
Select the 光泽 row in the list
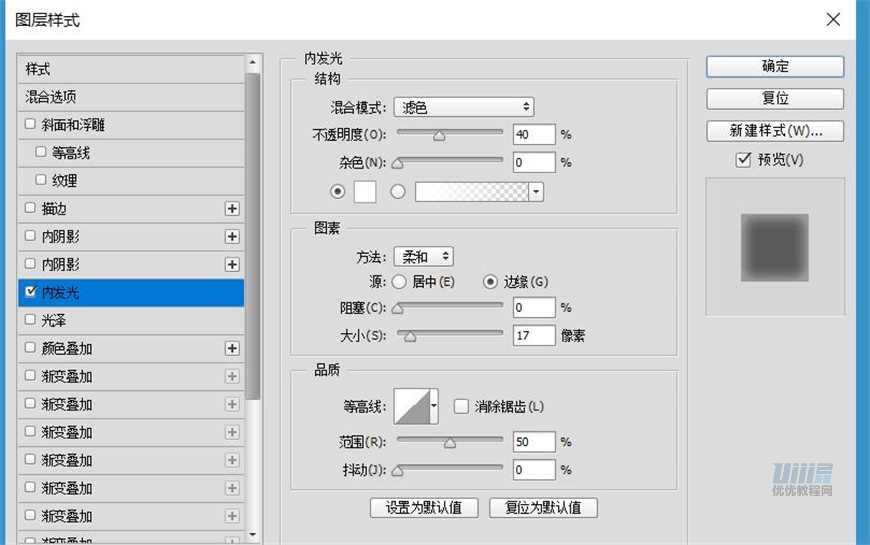(131, 320)
